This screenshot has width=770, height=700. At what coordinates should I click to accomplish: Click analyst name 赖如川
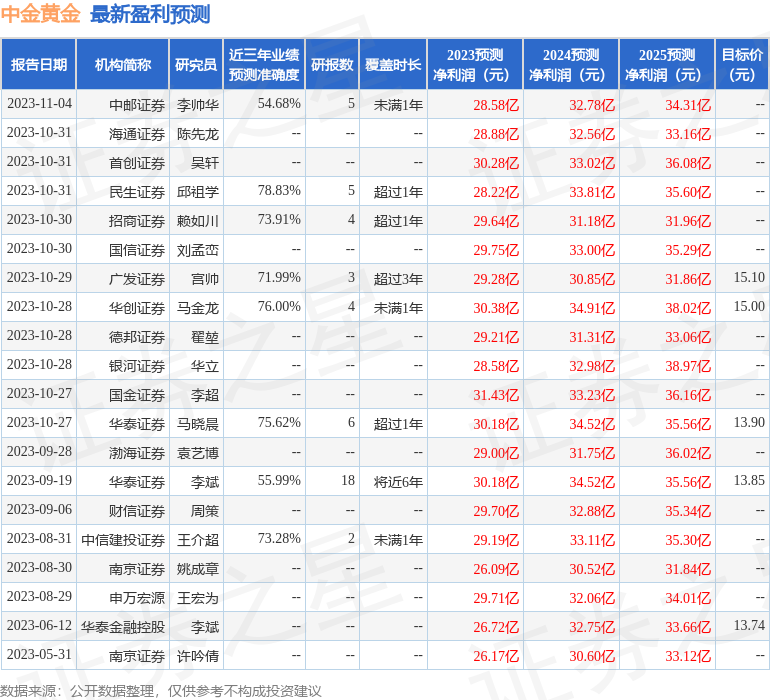[197, 221]
